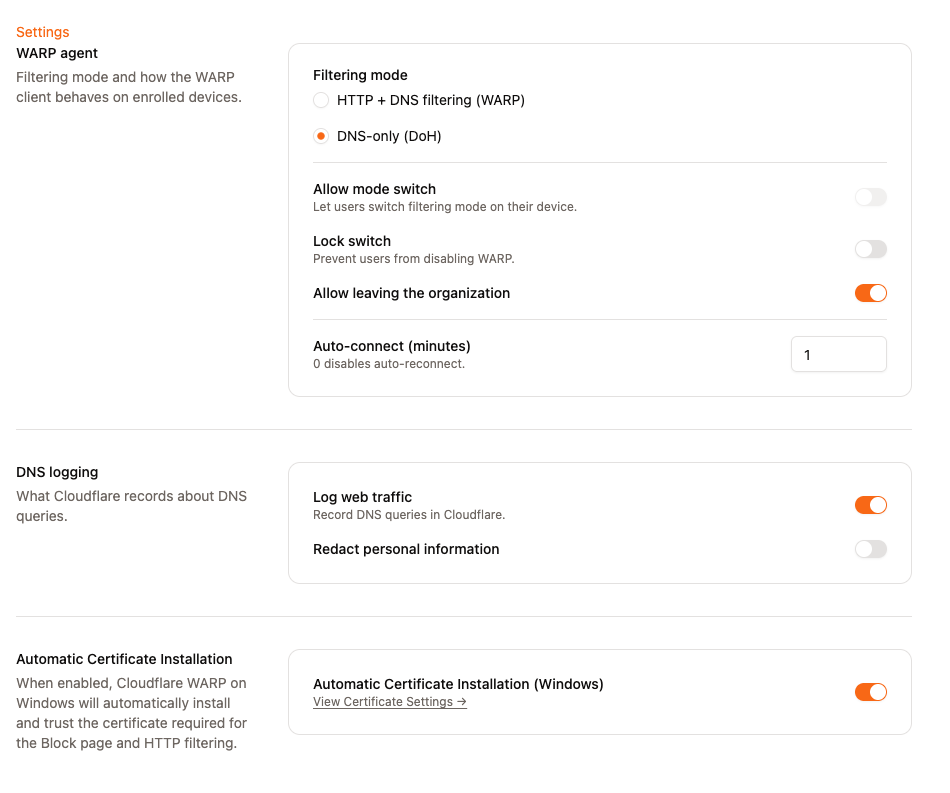Select the DNS-only (DoH) radio button
The width and height of the screenshot is (950, 793).
[321, 136]
